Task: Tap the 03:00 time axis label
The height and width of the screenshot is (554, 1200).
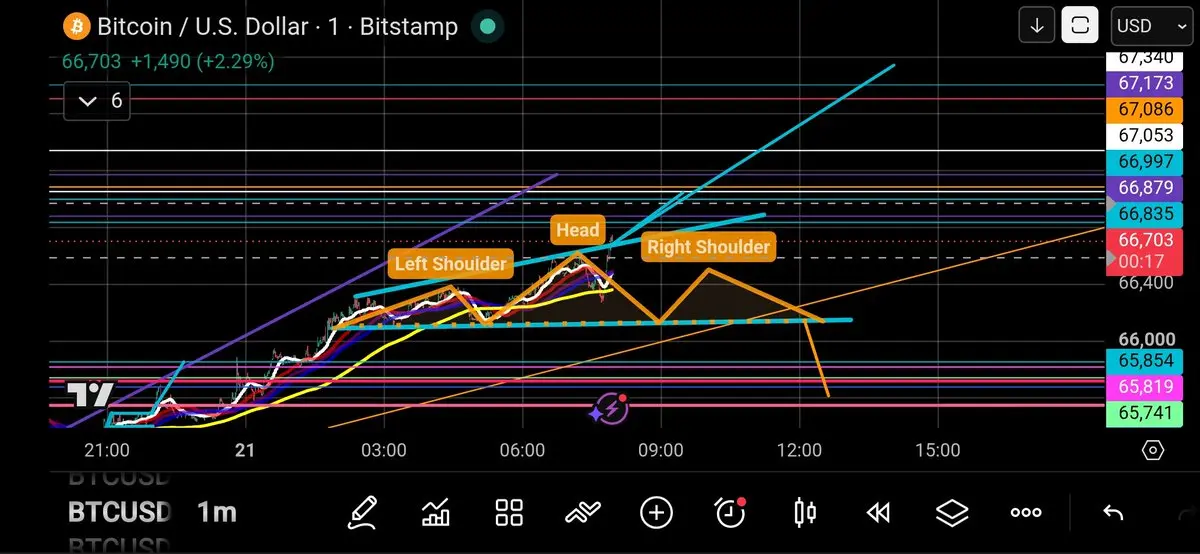Action: (383, 451)
